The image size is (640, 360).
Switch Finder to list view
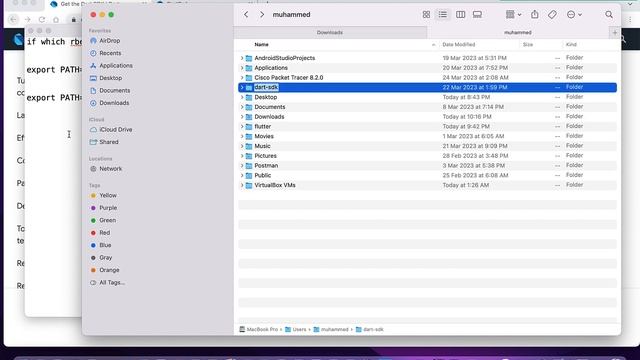pyautogui.click(x=443, y=15)
